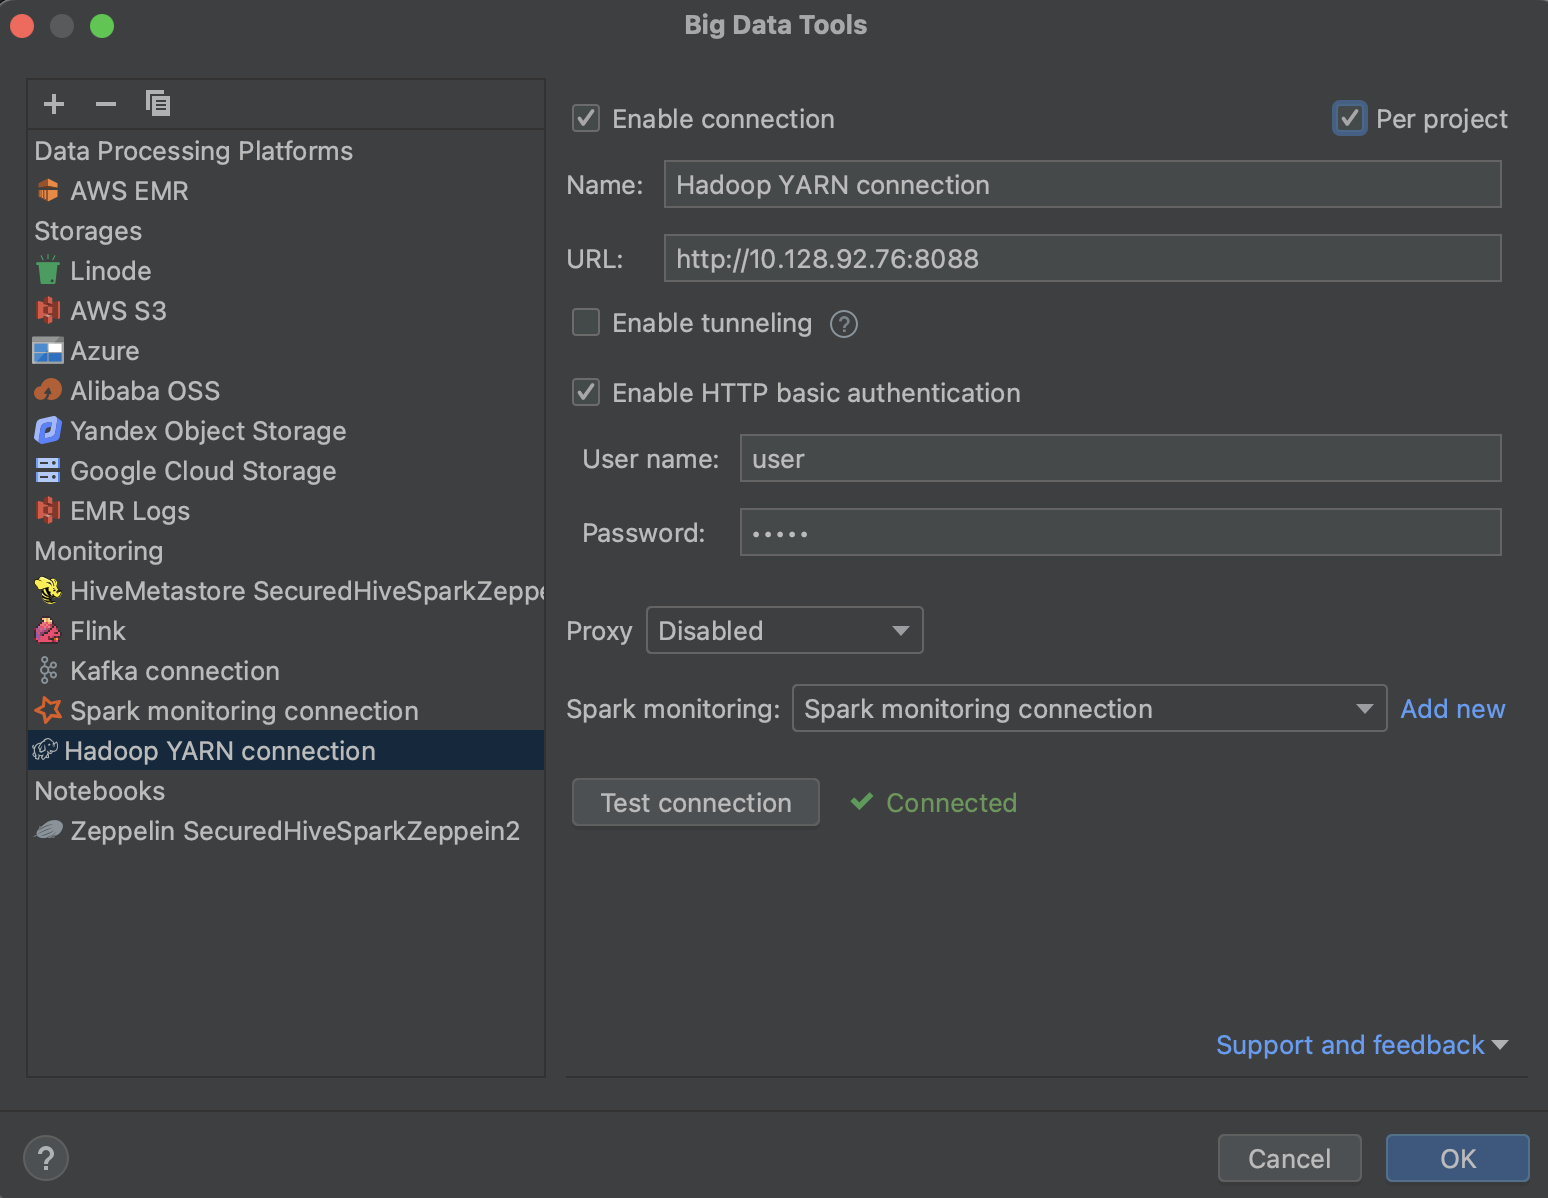This screenshot has width=1548, height=1198.
Task: Click the duplicate connection icon
Action: 157,103
